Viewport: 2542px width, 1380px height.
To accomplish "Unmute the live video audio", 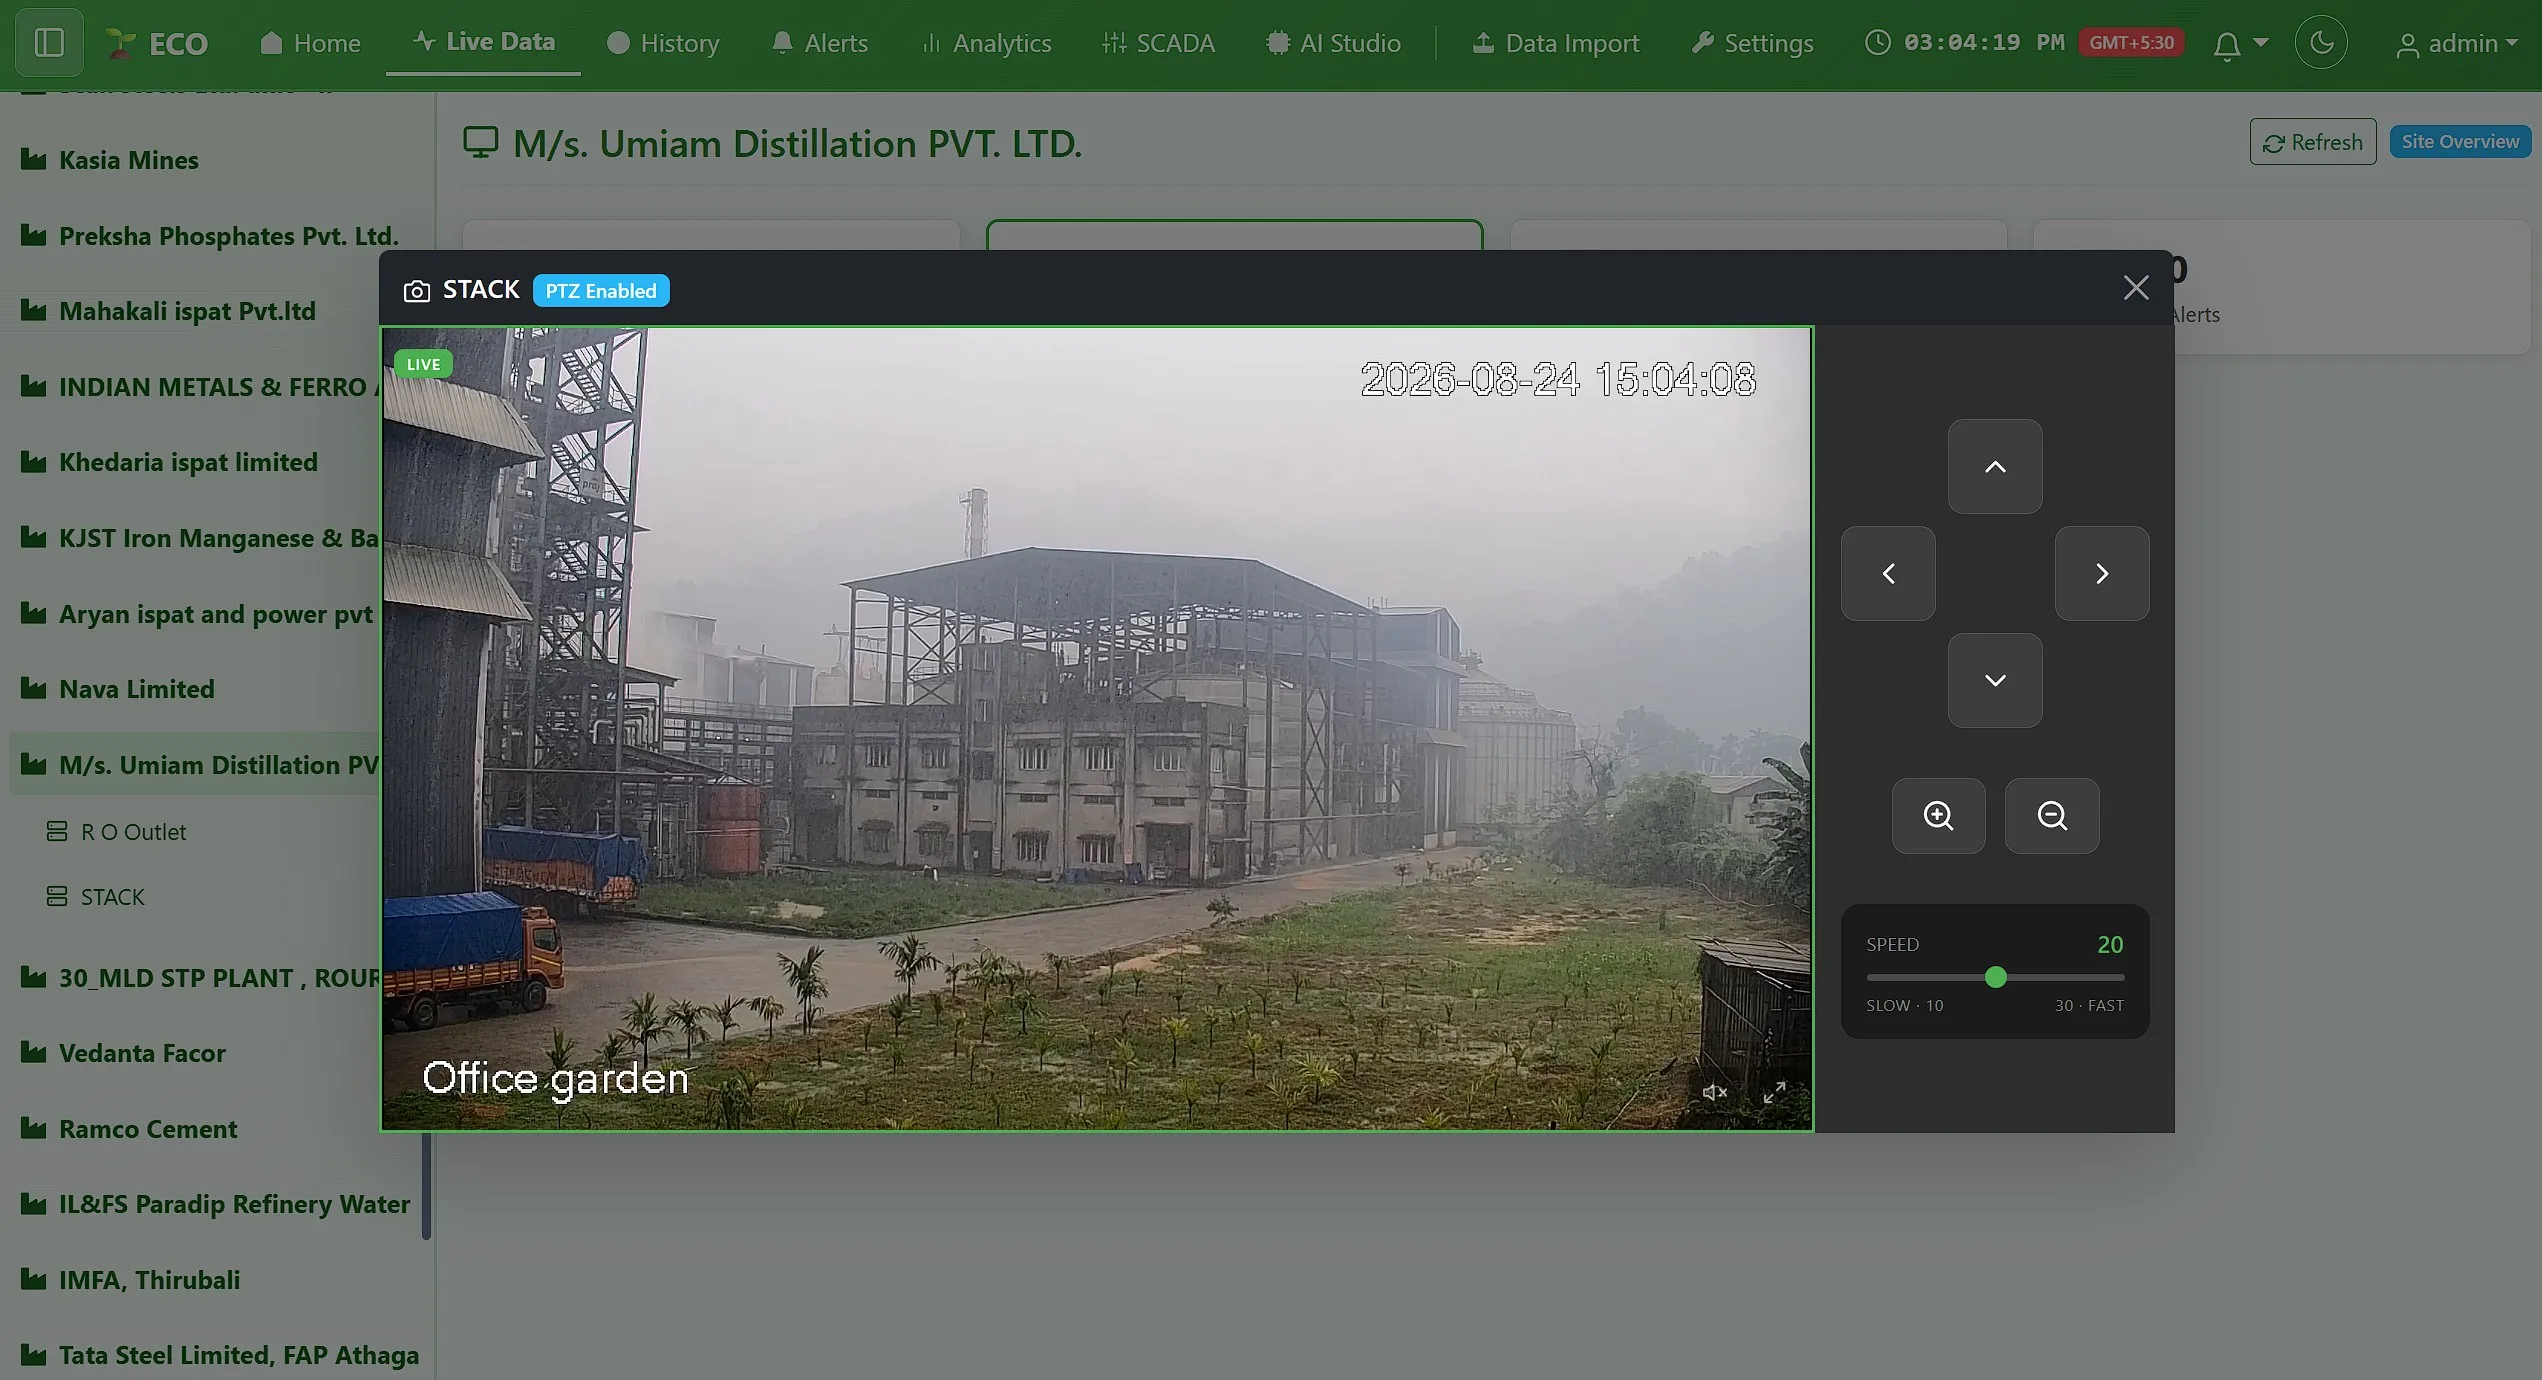I will tap(1714, 1092).
